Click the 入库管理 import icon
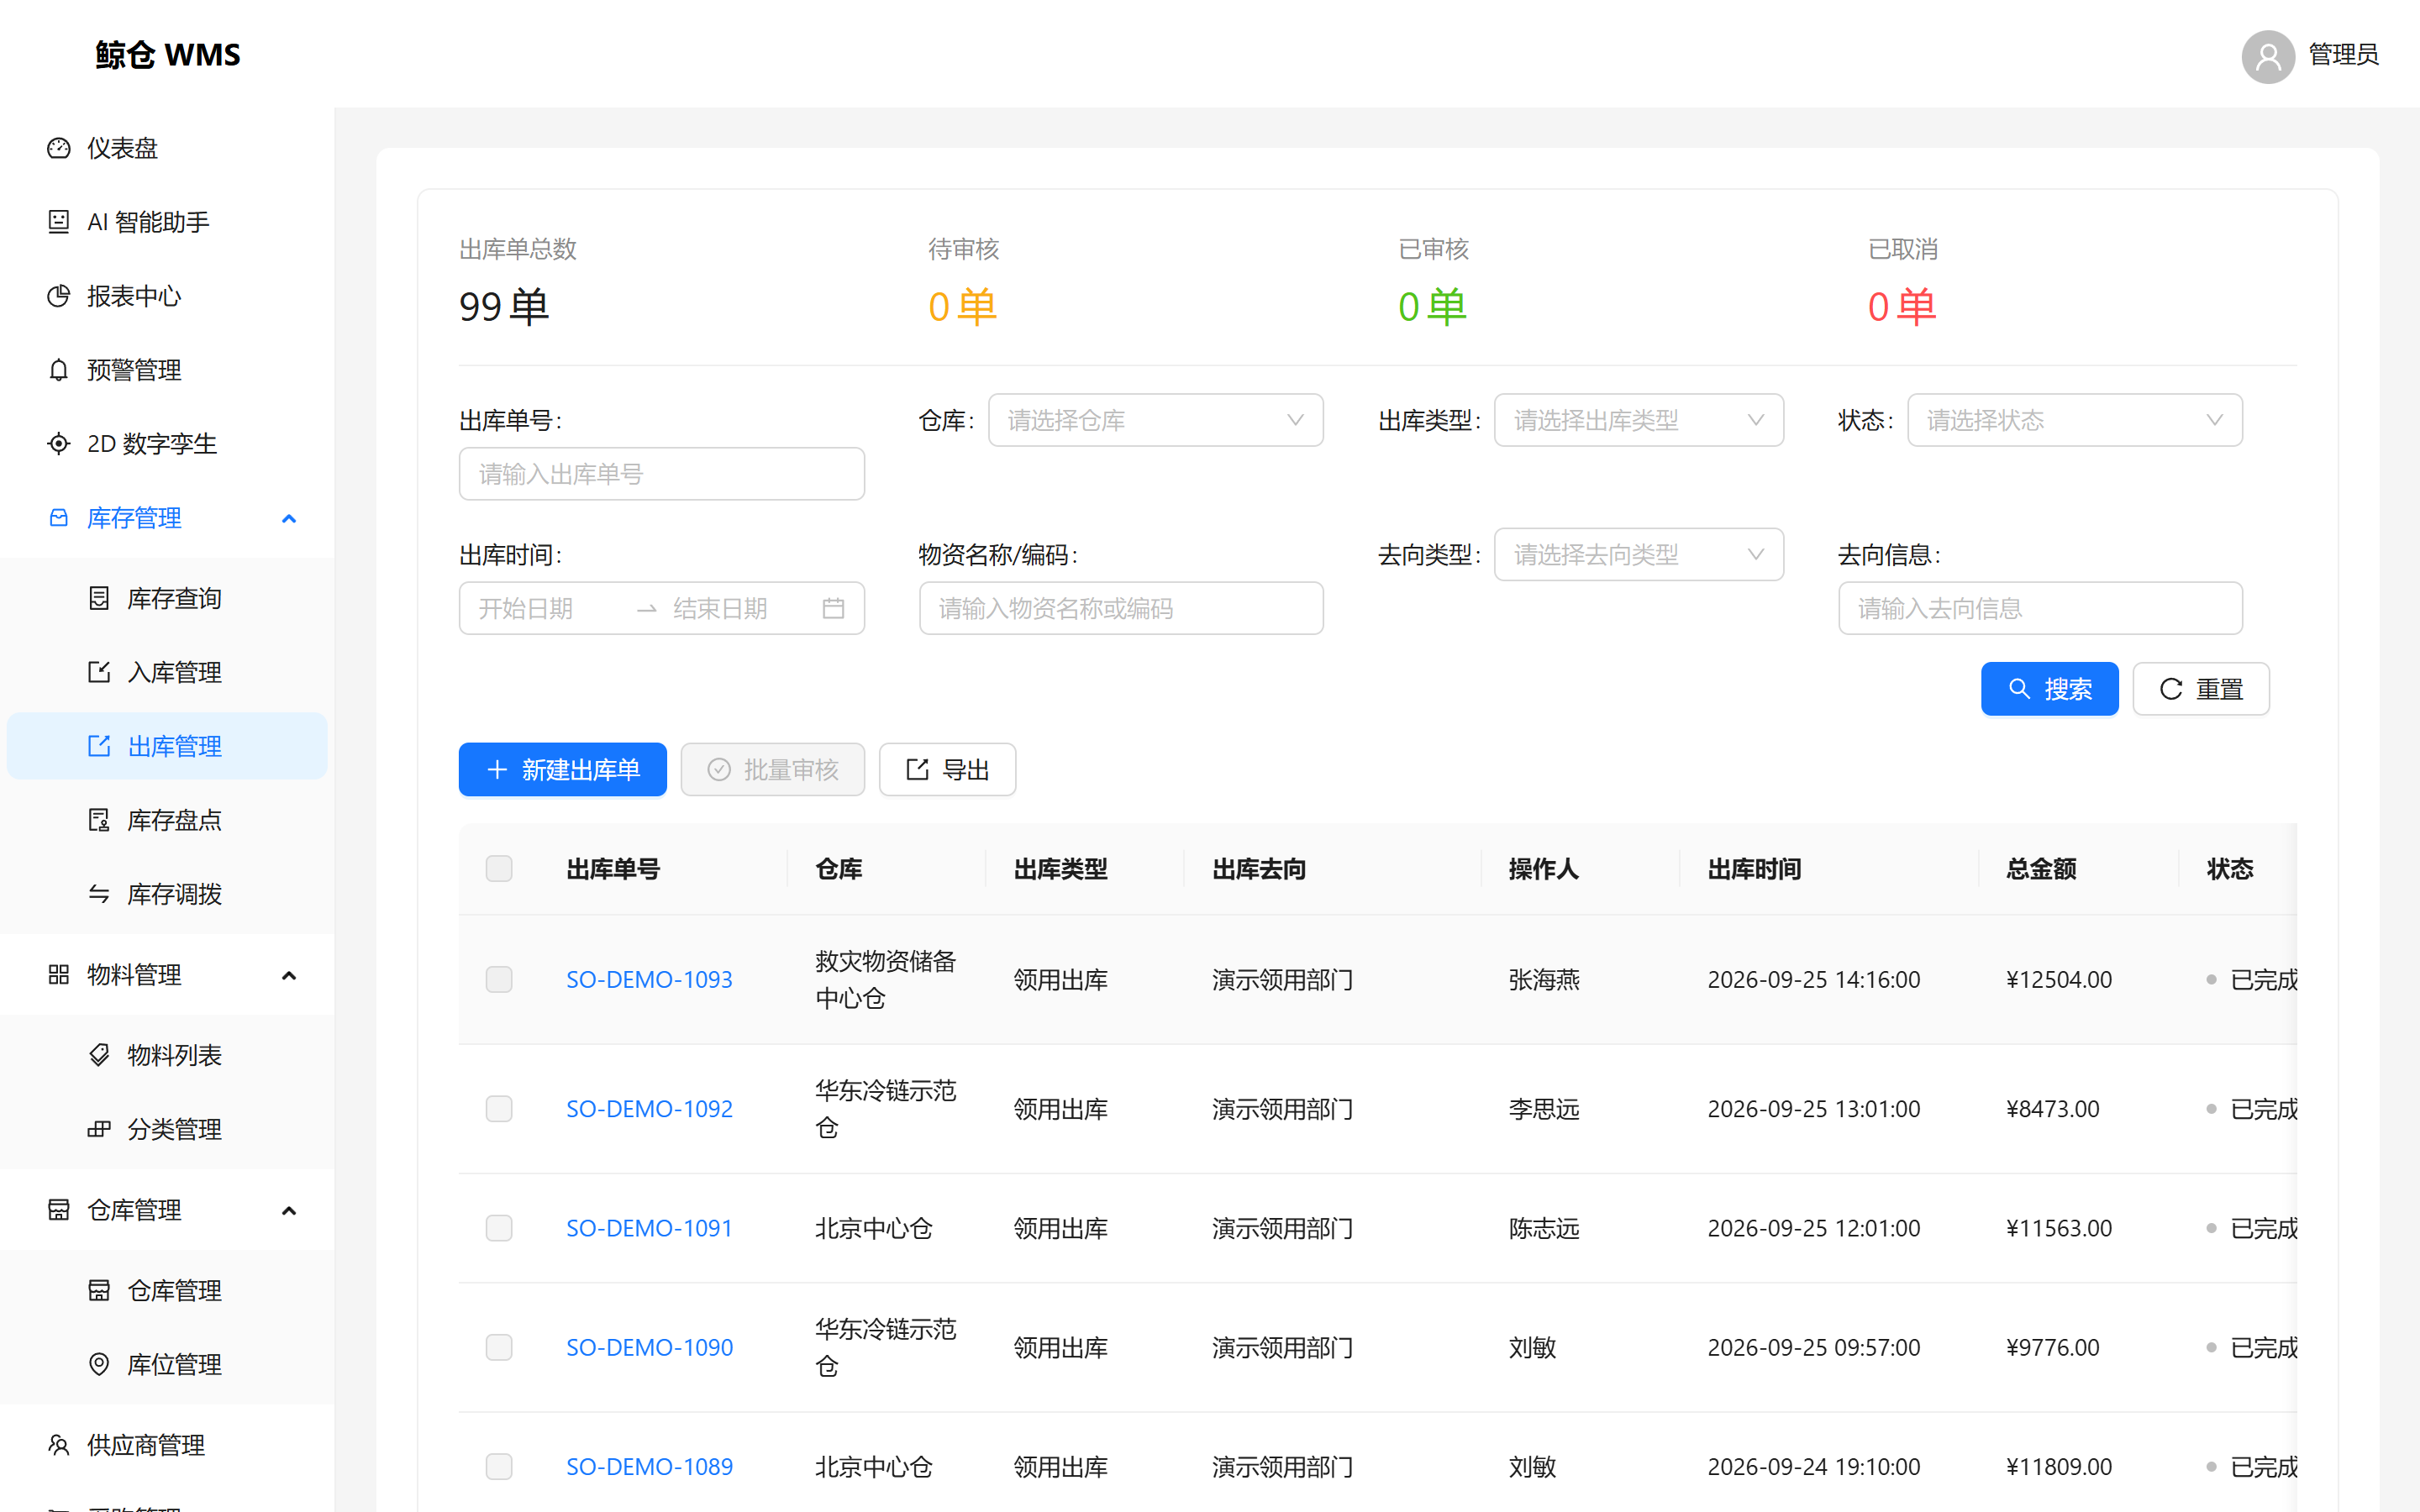Screen dimensions: 2420x1512 click(x=99, y=672)
